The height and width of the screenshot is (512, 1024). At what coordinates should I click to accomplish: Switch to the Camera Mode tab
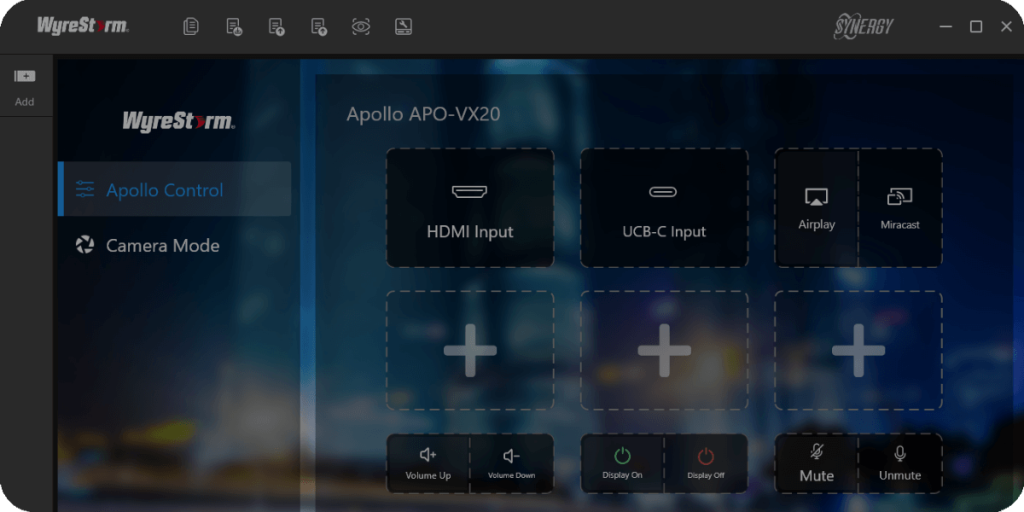163,245
